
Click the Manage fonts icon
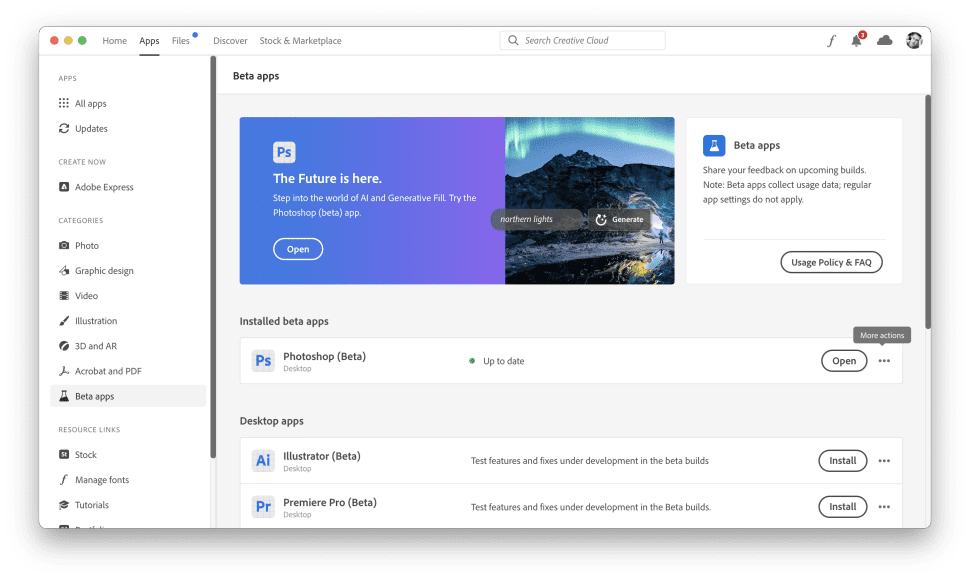(x=64, y=479)
